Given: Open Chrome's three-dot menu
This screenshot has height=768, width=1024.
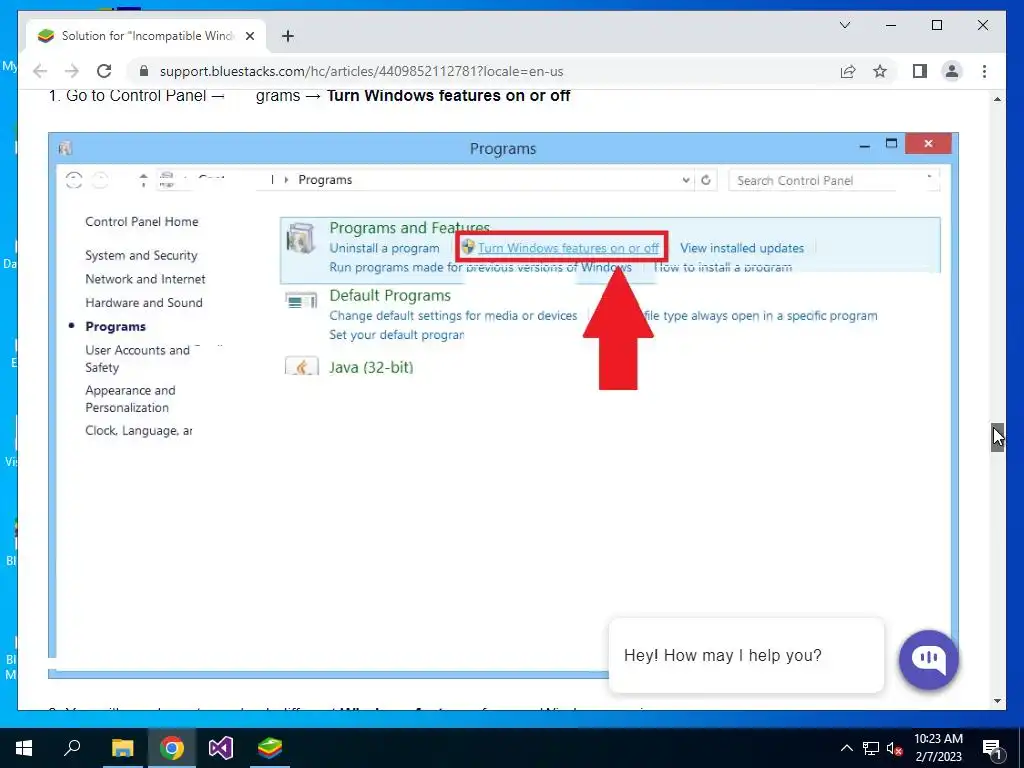Looking at the screenshot, I should click(x=984, y=71).
